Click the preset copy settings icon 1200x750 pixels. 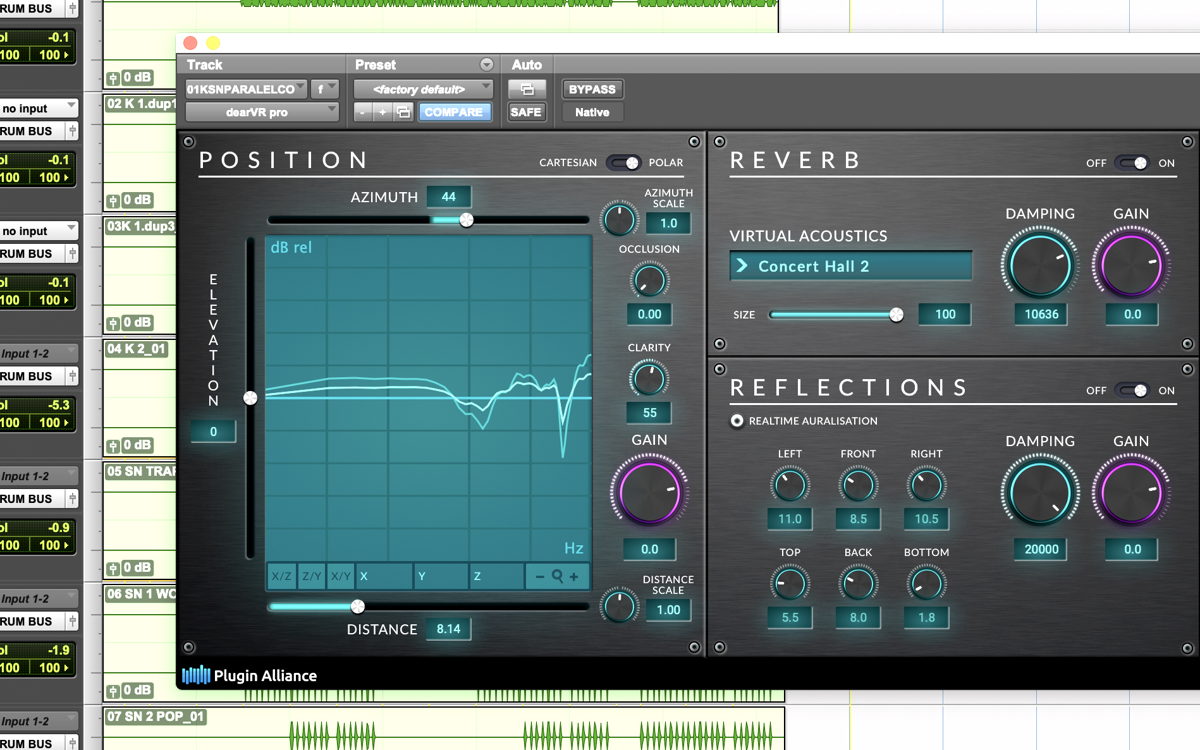pyautogui.click(x=402, y=112)
